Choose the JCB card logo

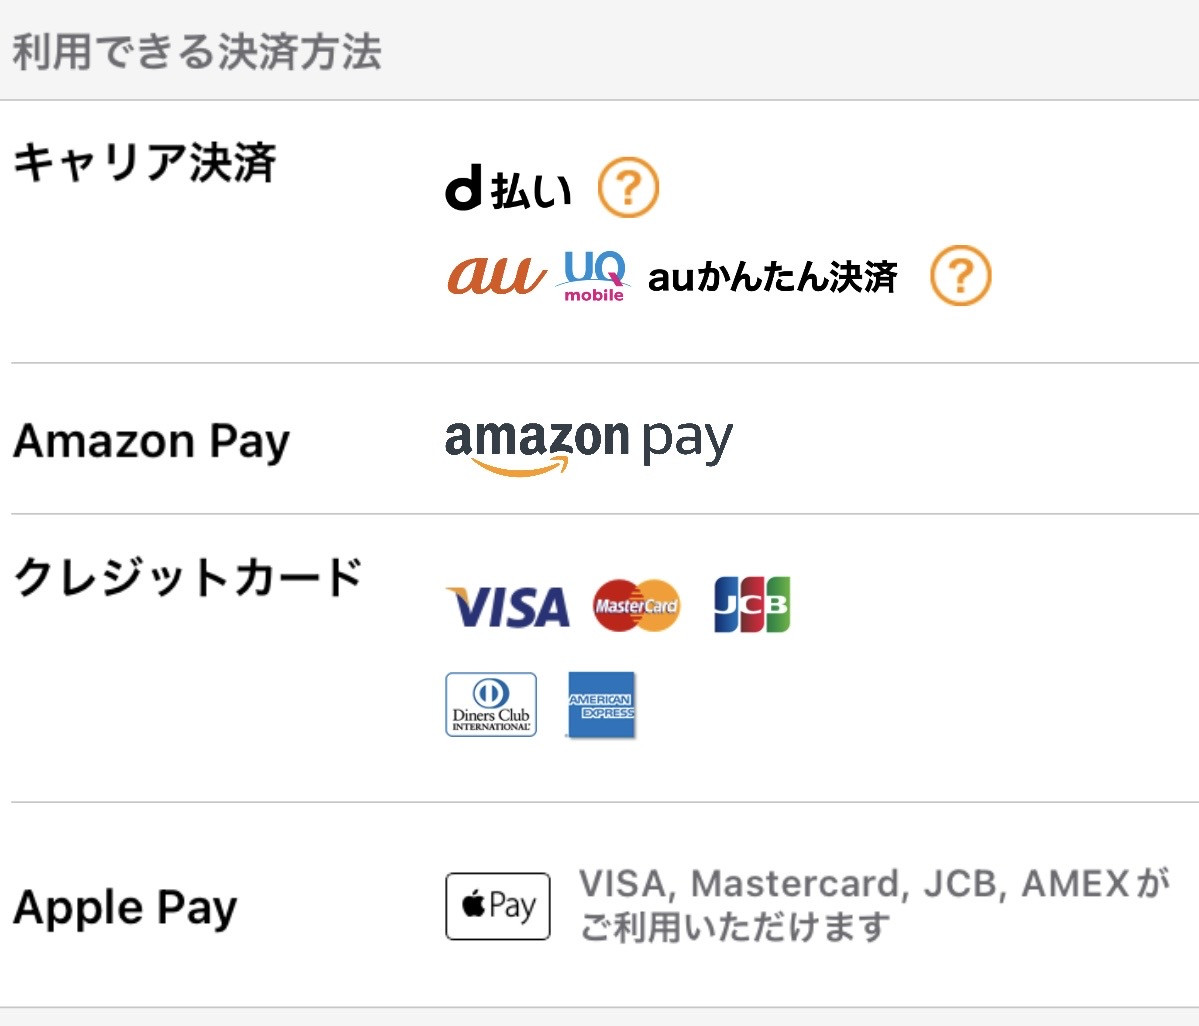point(752,605)
